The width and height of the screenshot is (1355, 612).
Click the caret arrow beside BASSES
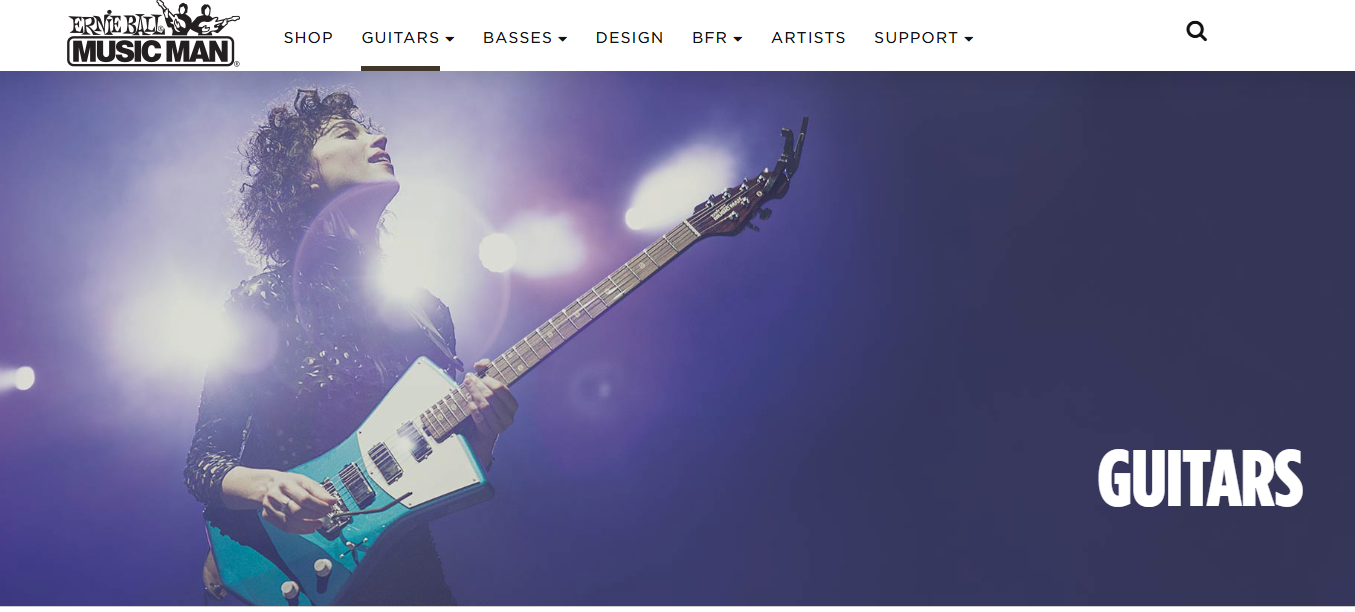tap(563, 39)
